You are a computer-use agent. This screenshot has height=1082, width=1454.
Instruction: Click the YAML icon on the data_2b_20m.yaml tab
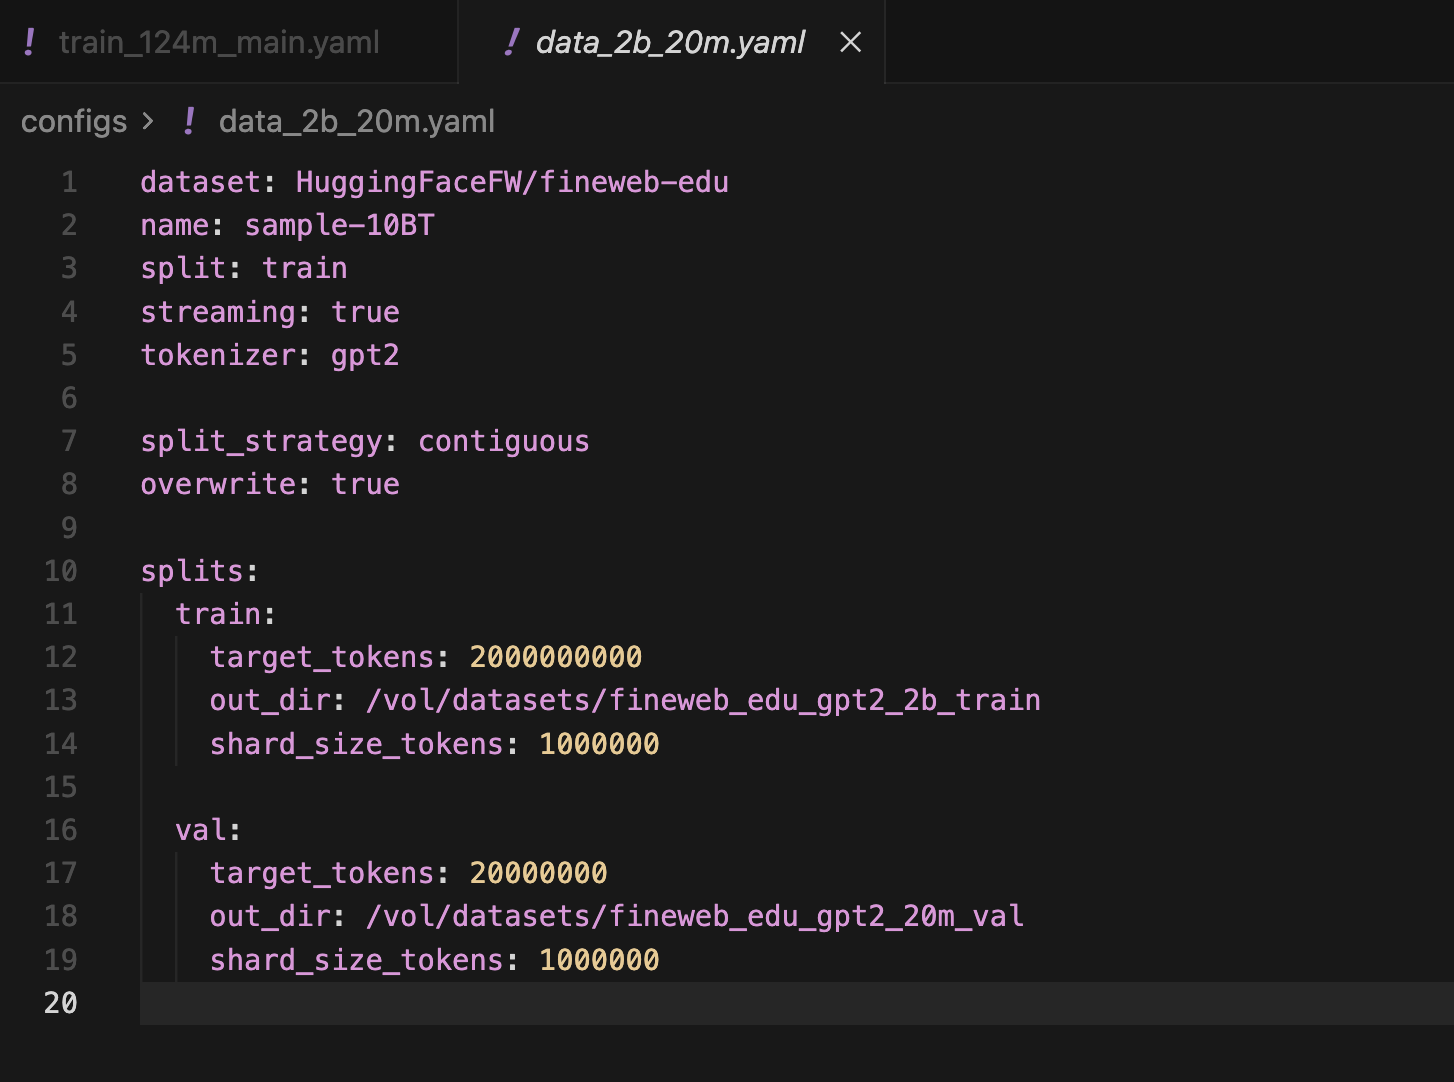click(512, 42)
